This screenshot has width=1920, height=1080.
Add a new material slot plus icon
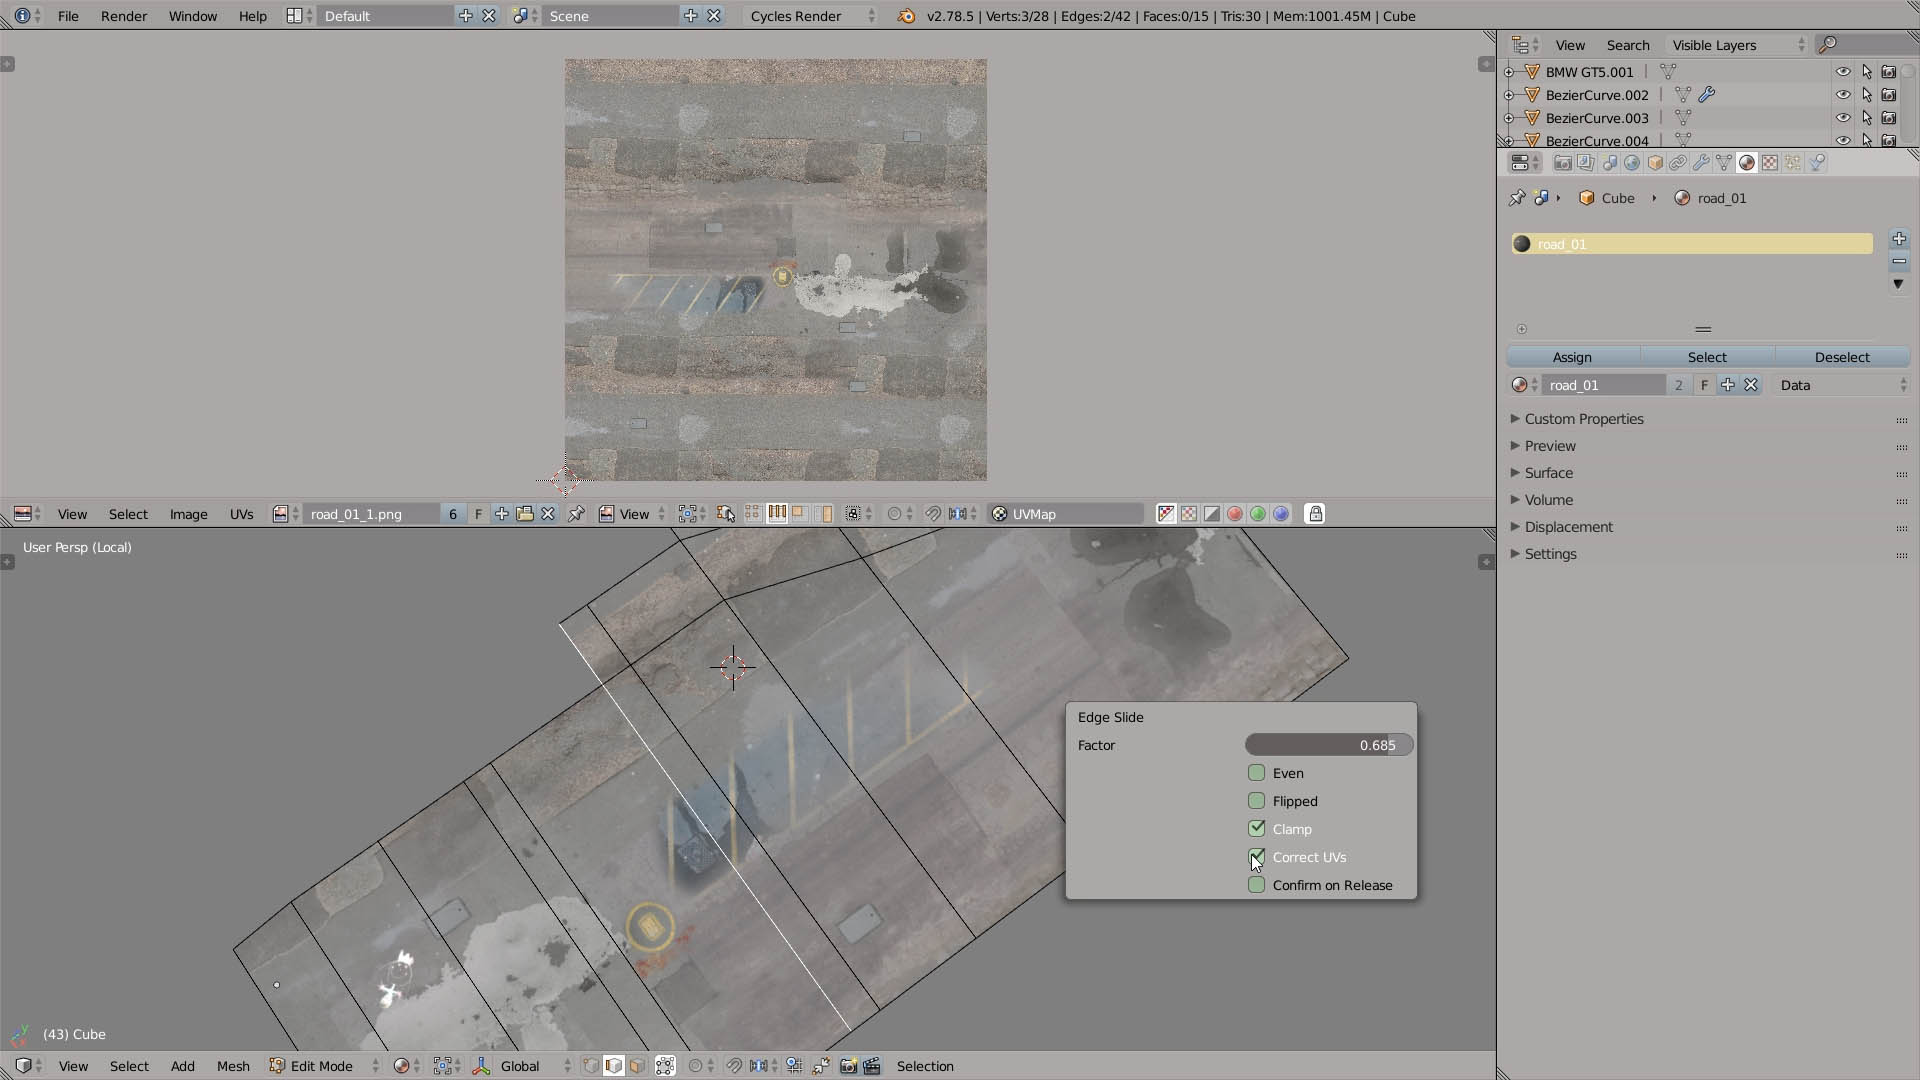click(x=1899, y=239)
